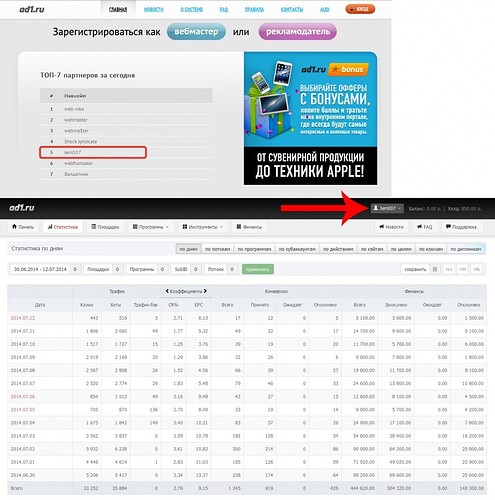Expand the Инструменты dropdown menu

203,227
